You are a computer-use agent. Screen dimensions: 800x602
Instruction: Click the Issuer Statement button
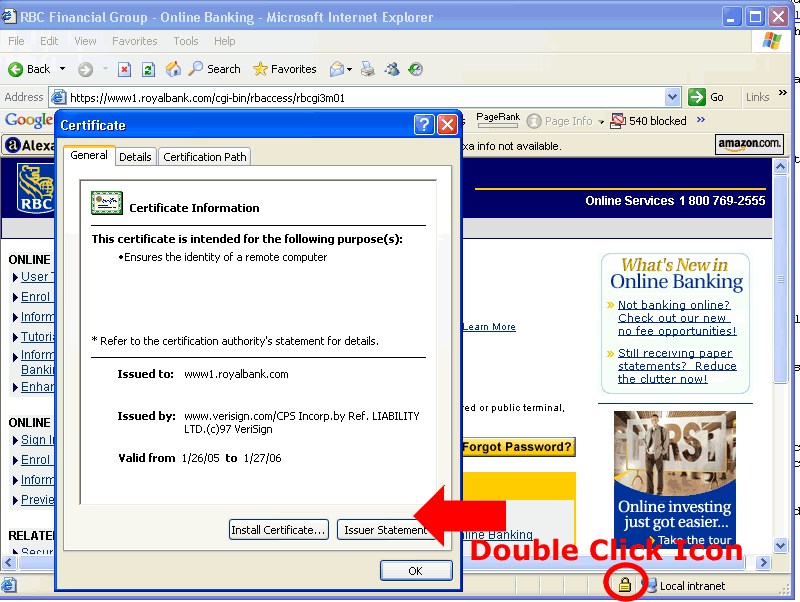pos(386,530)
